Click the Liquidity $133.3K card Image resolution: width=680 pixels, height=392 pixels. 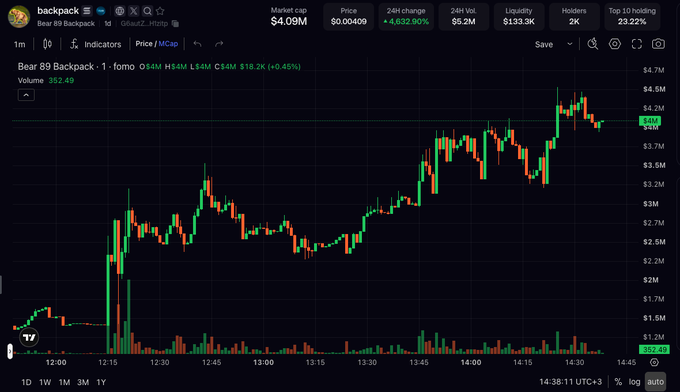[519, 16]
